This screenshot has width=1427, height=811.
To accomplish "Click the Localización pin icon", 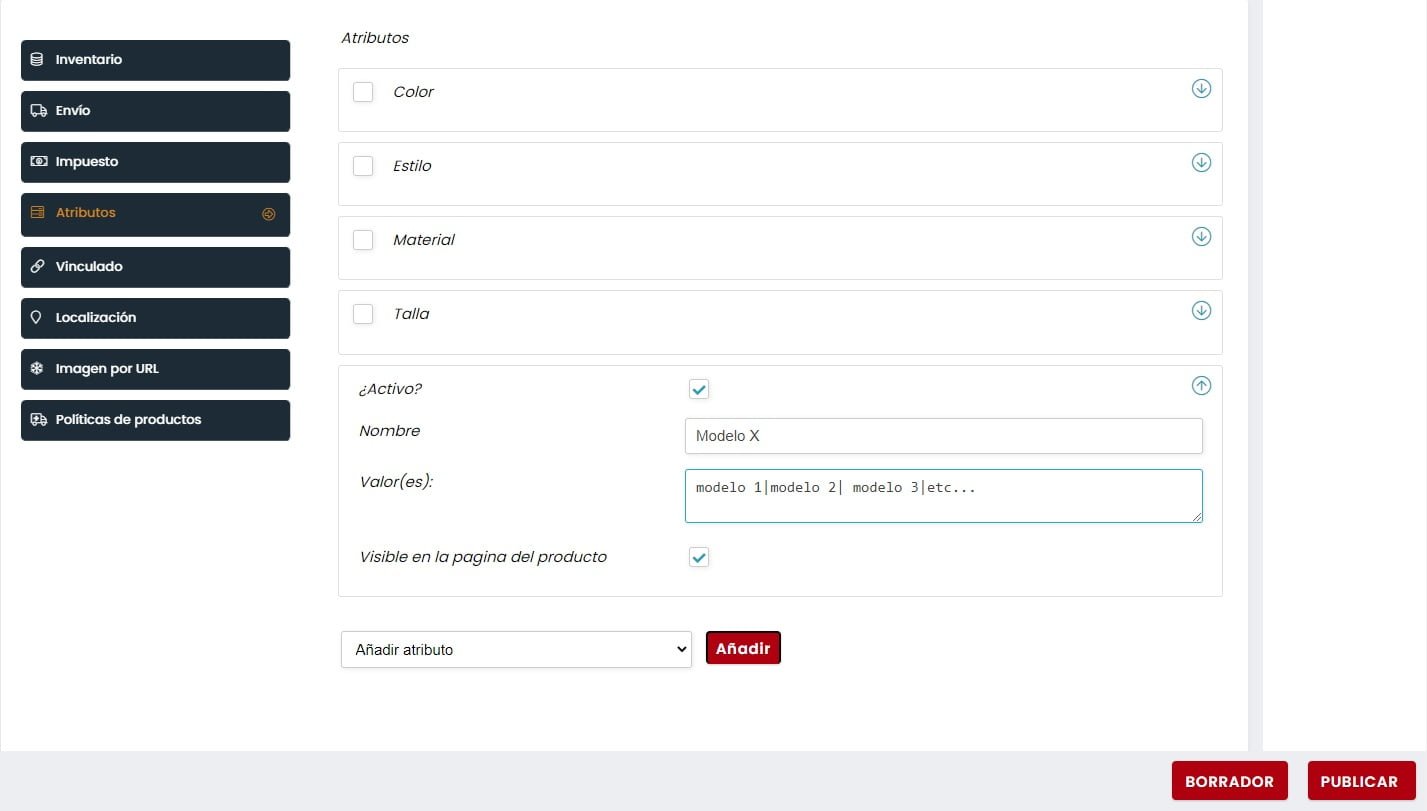I will click(37, 318).
